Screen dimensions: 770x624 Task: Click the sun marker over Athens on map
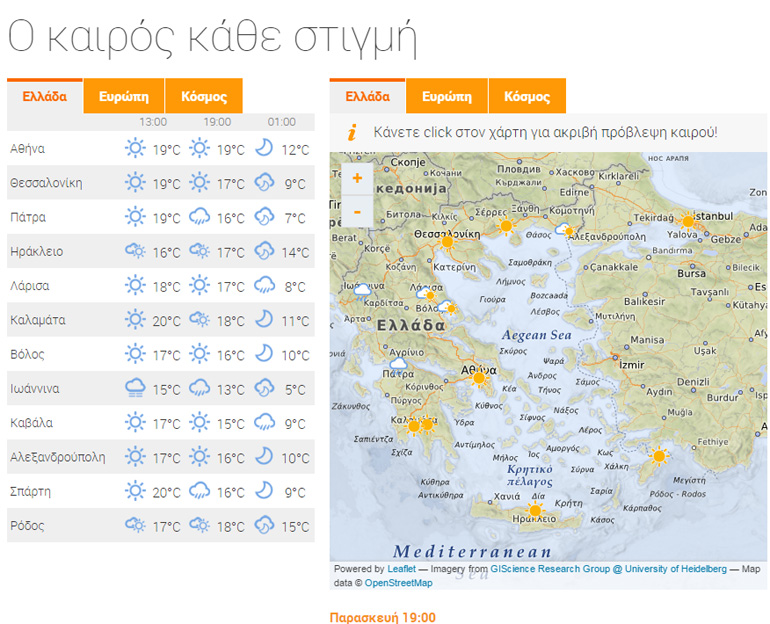[x=479, y=377]
